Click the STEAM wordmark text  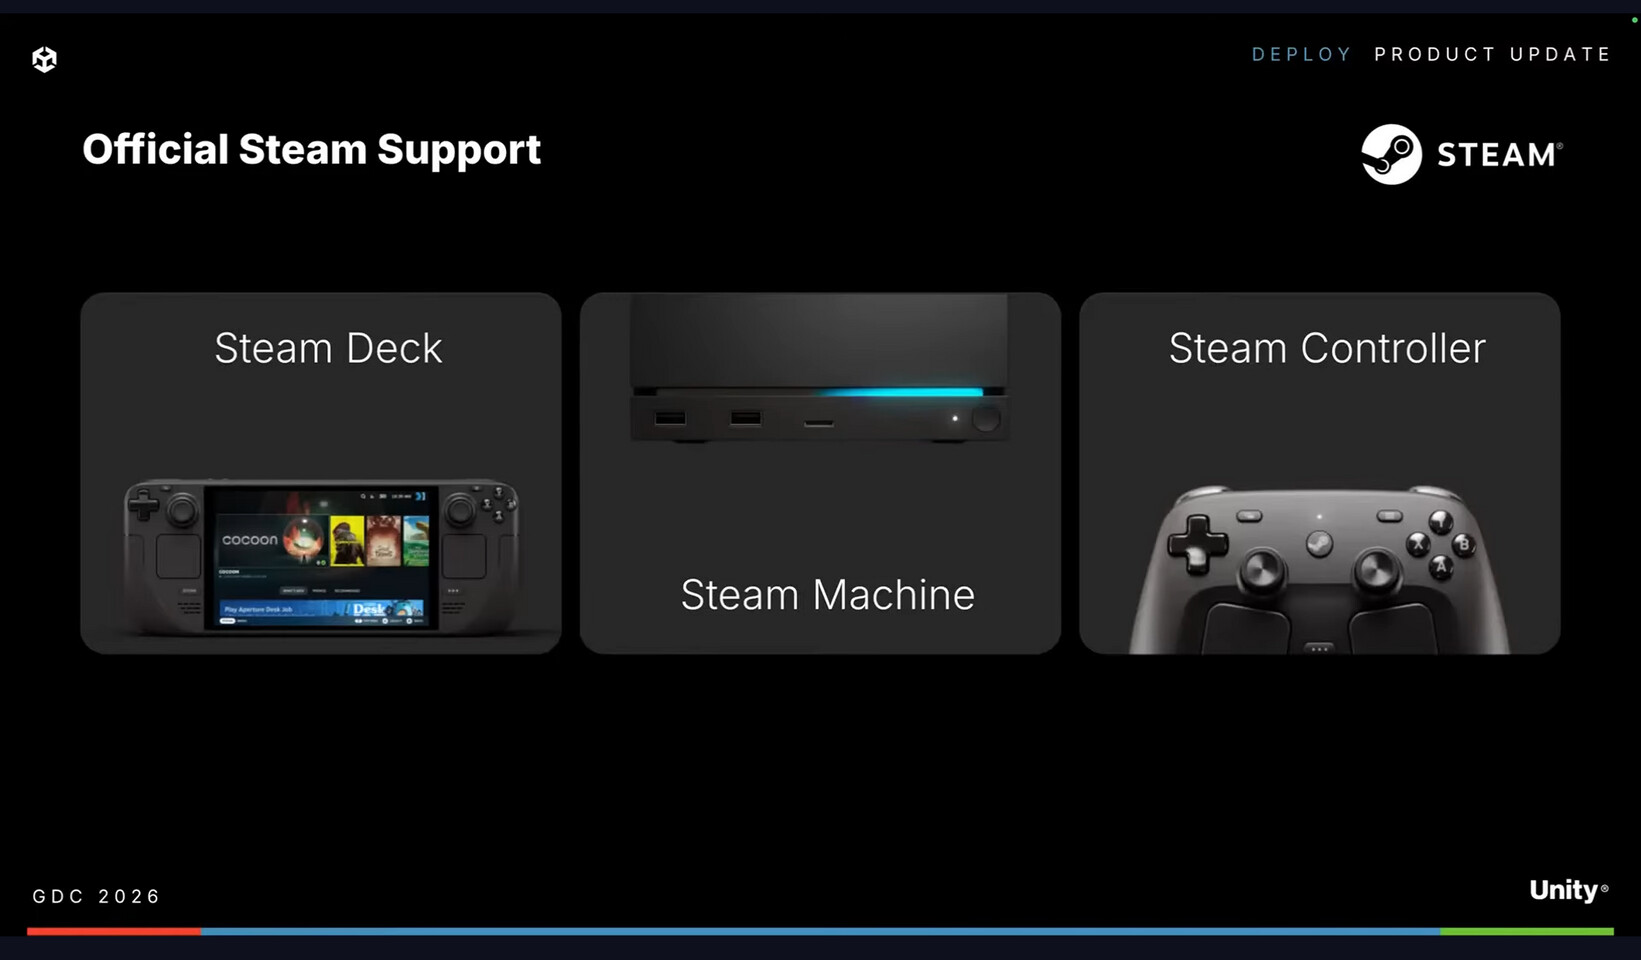click(1499, 155)
